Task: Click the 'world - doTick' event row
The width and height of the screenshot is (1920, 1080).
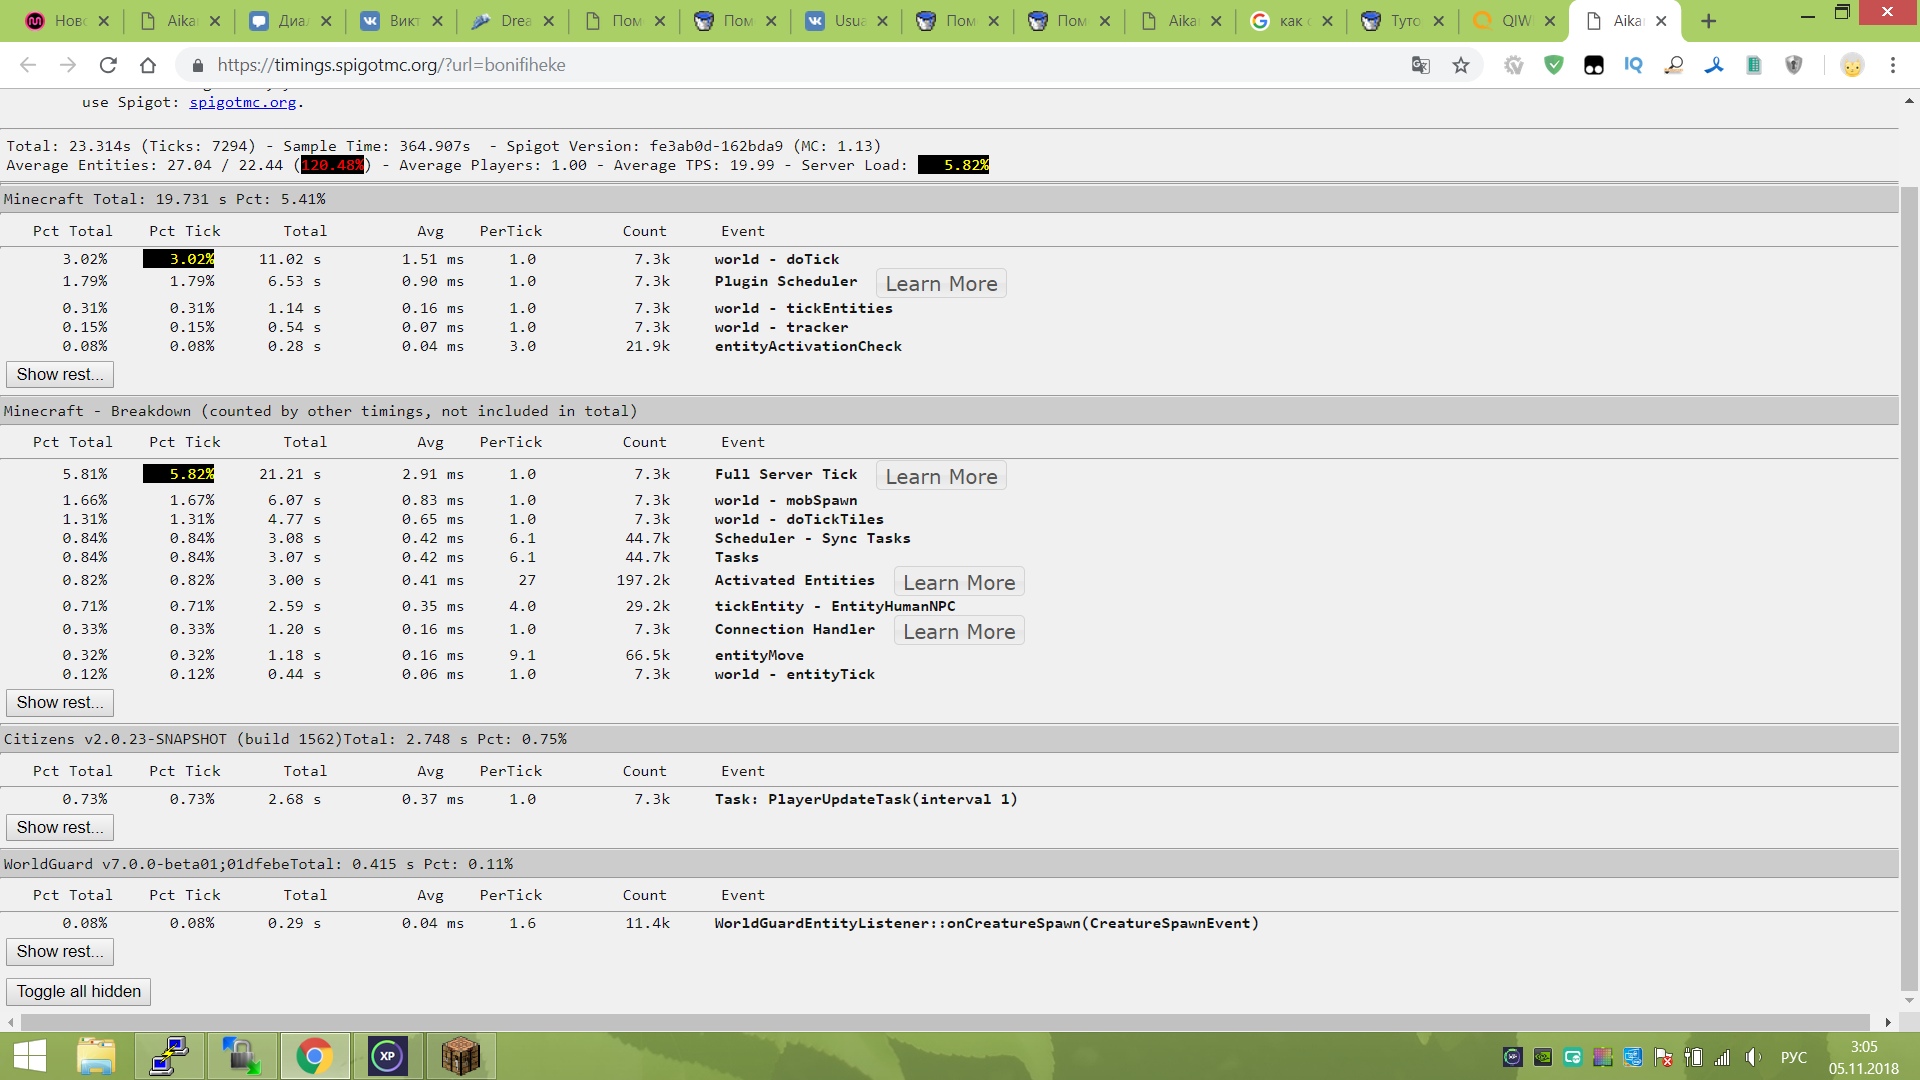Action: 777,259
